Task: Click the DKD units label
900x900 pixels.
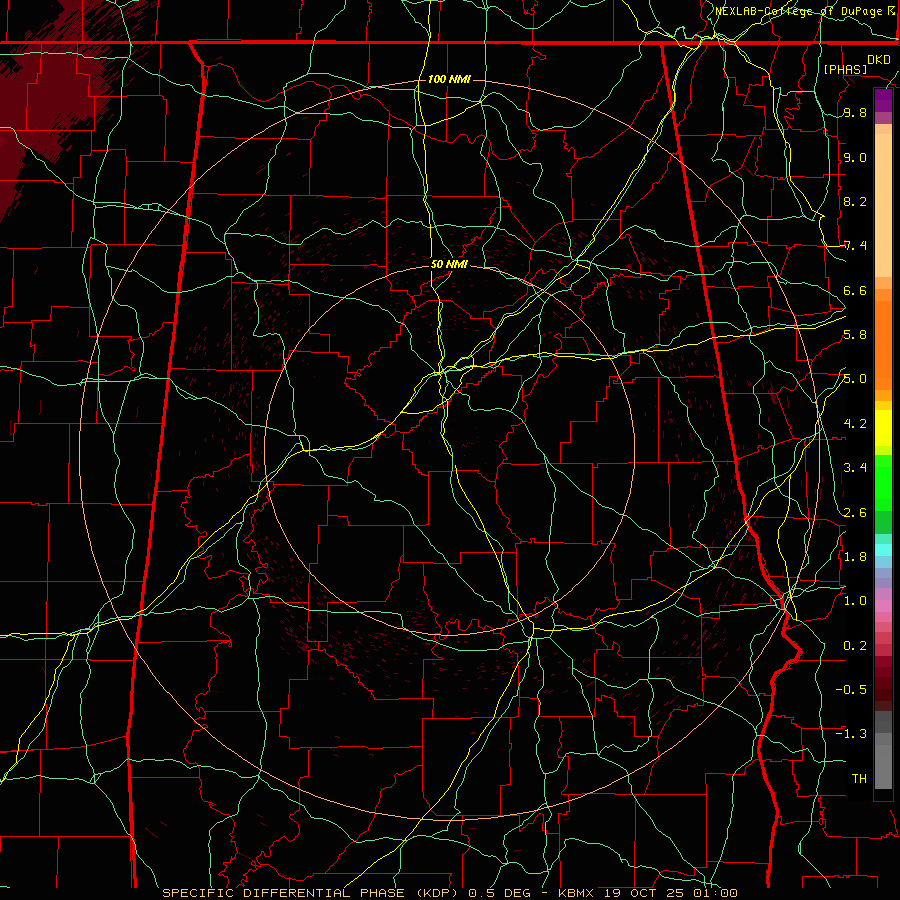Action: point(878,60)
